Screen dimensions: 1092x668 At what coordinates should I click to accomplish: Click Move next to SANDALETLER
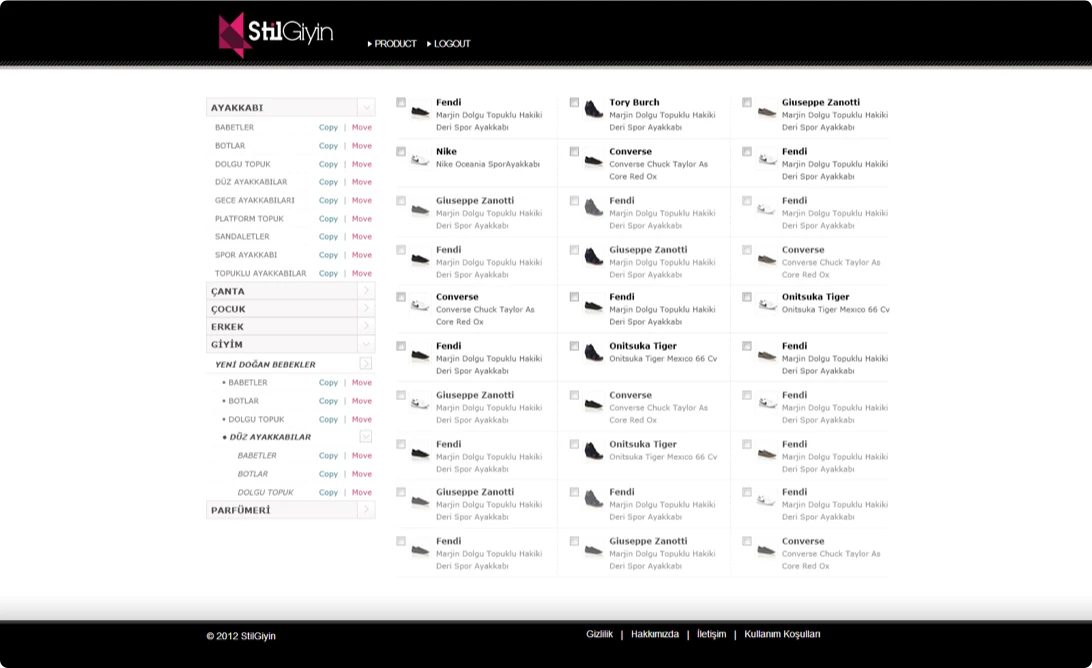[x=361, y=237]
